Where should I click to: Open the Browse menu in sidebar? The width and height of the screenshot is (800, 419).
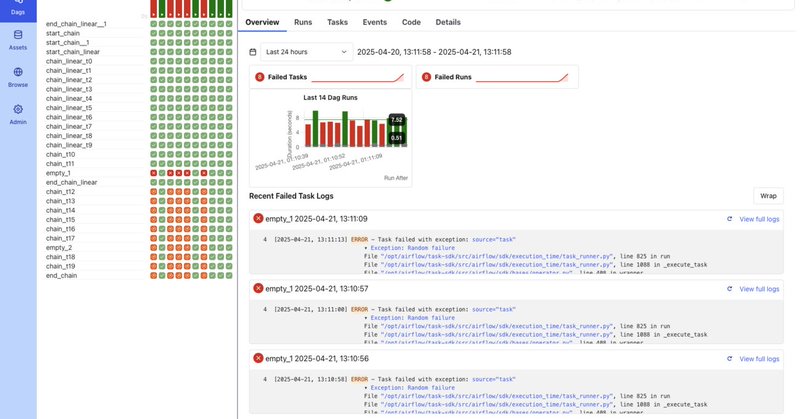coord(18,77)
